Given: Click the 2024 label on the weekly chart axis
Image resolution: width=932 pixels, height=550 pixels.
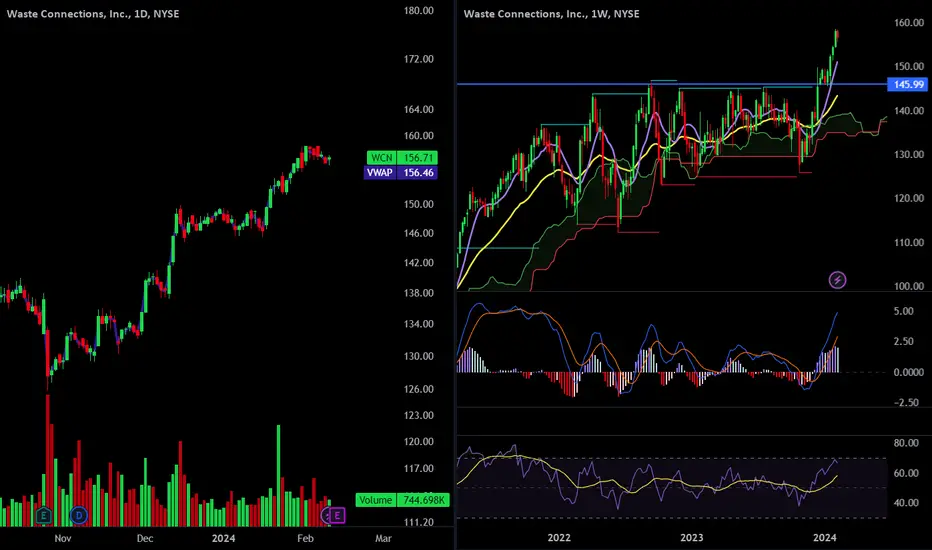Looking at the screenshot, I should (824, 538).
